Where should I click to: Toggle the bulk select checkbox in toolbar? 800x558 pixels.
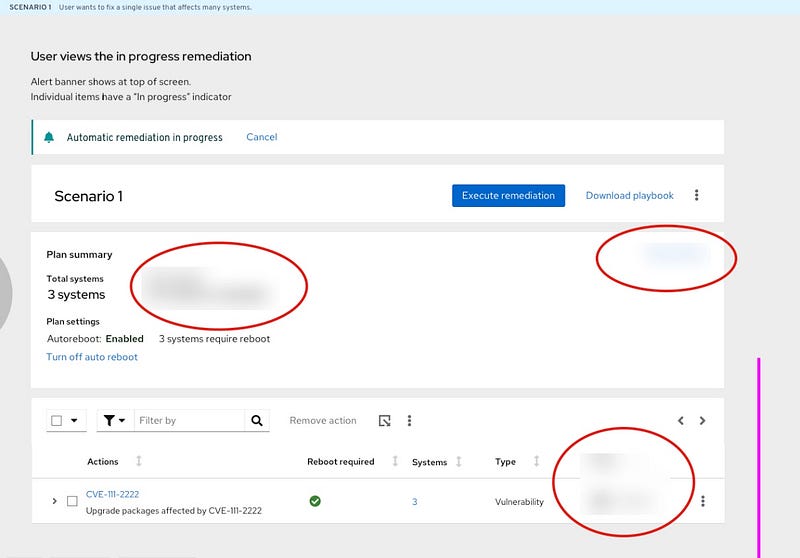57,420
